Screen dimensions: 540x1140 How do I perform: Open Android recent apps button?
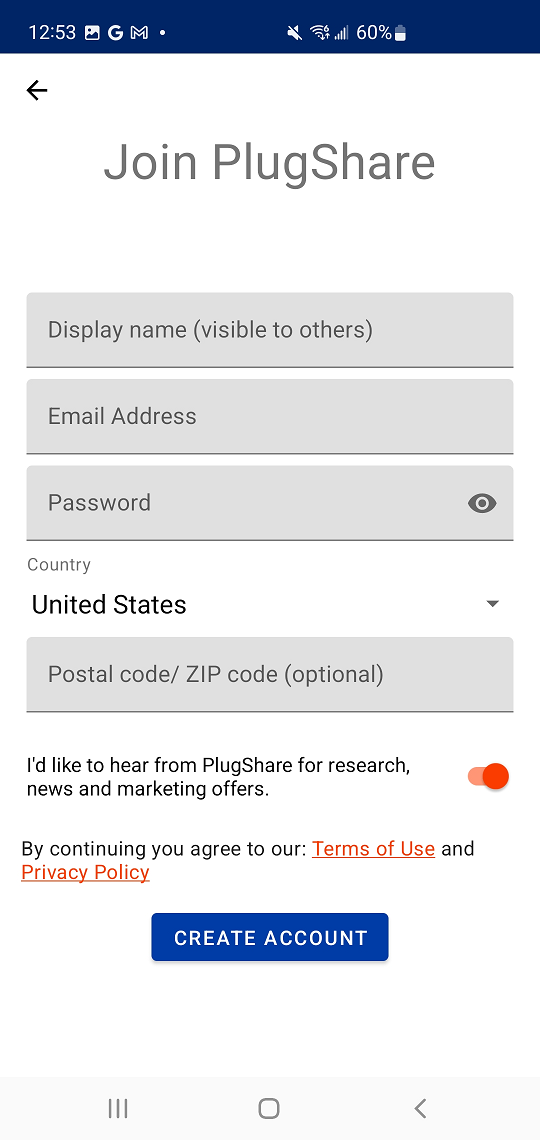118,1108
